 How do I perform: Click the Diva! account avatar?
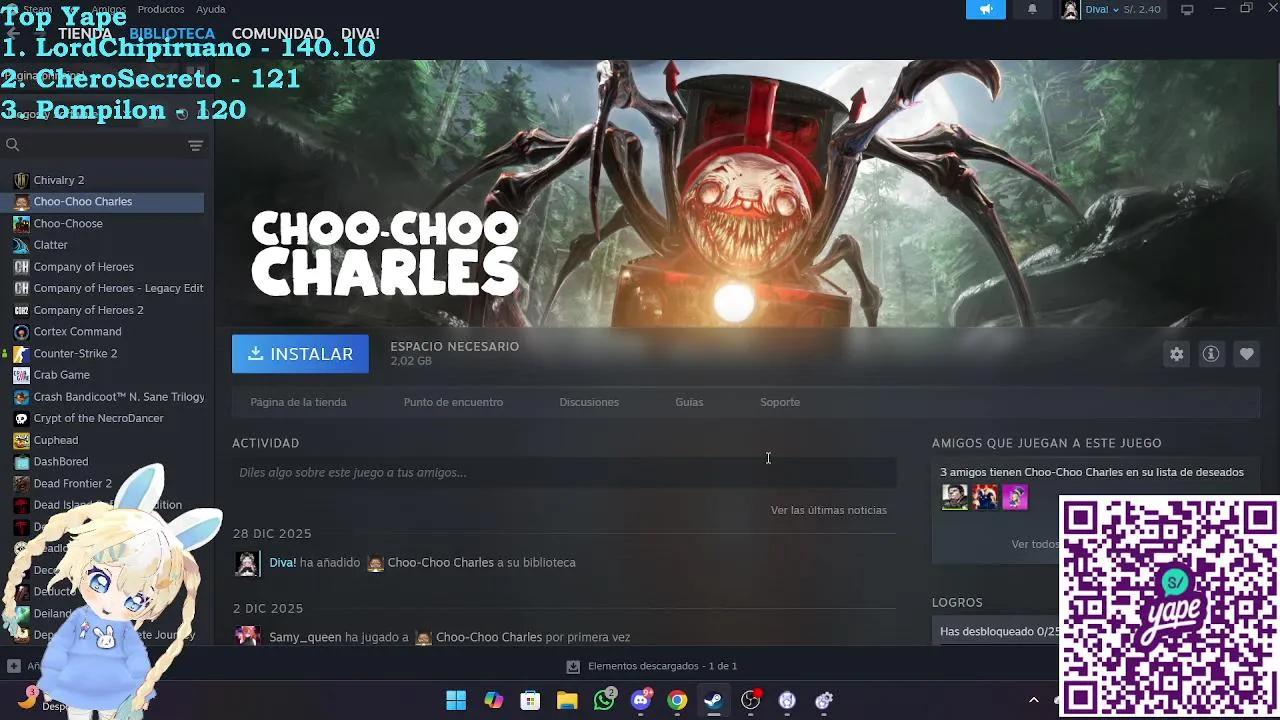pyautogui.click(x=1070, y=10)
